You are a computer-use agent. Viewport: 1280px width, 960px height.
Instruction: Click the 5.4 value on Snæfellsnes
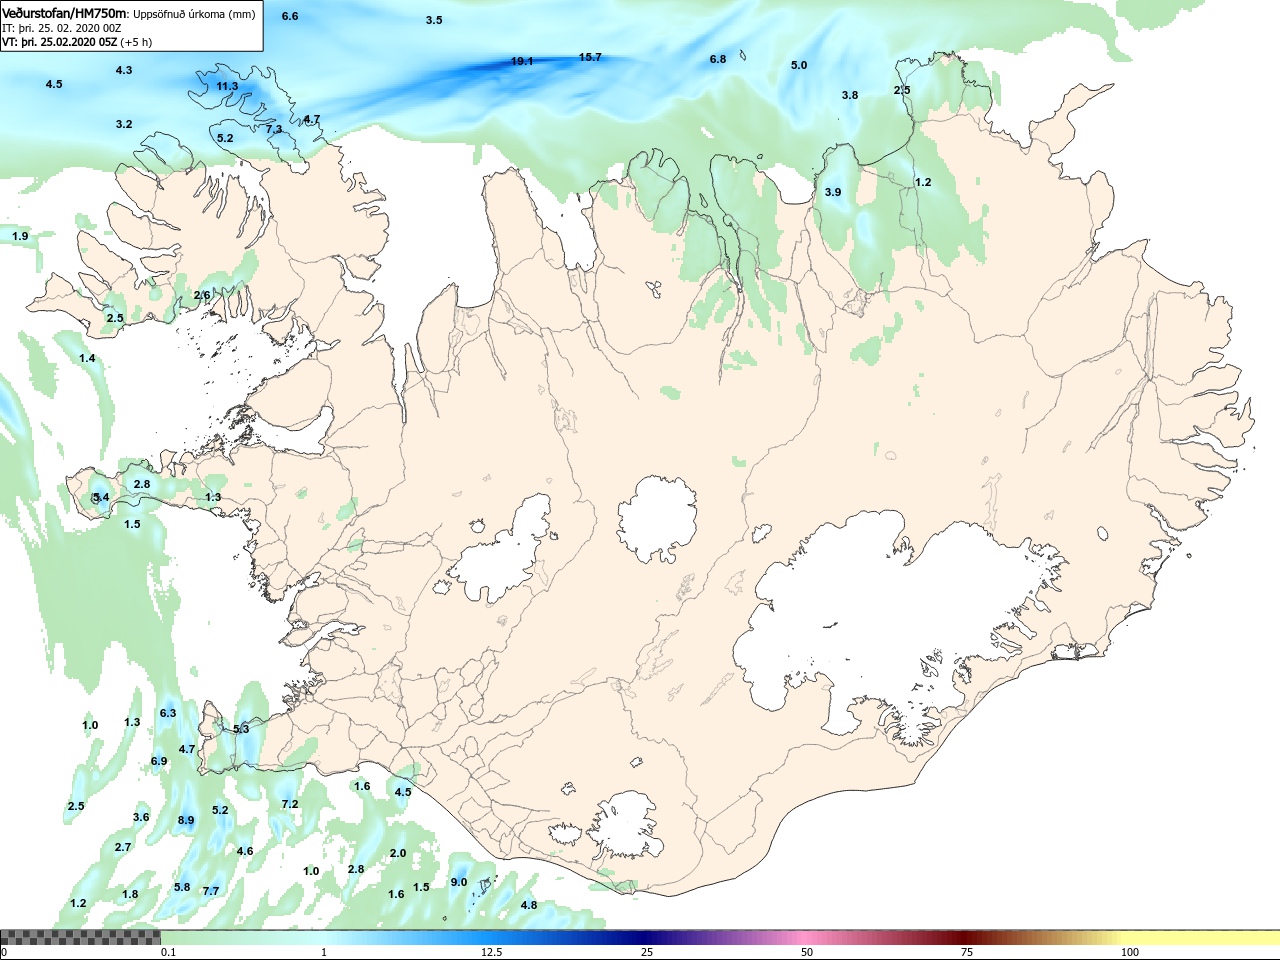101,497
